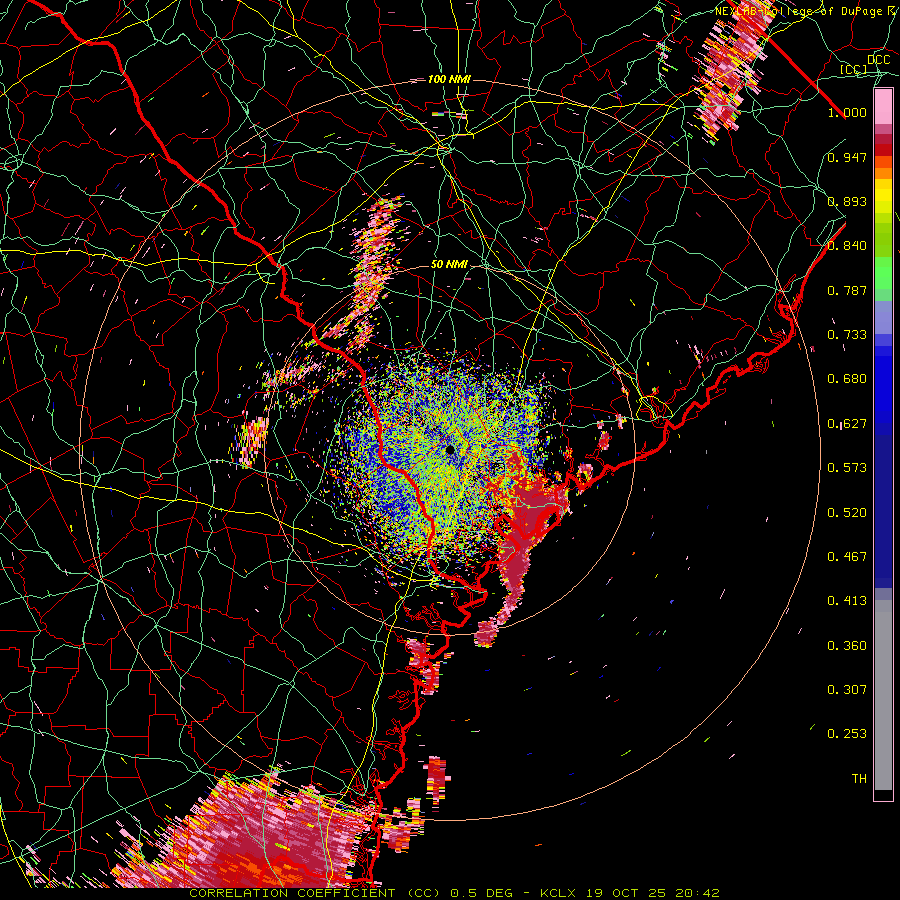
Task: Click the bright green band on the color scale
Action: click(883, 273)
